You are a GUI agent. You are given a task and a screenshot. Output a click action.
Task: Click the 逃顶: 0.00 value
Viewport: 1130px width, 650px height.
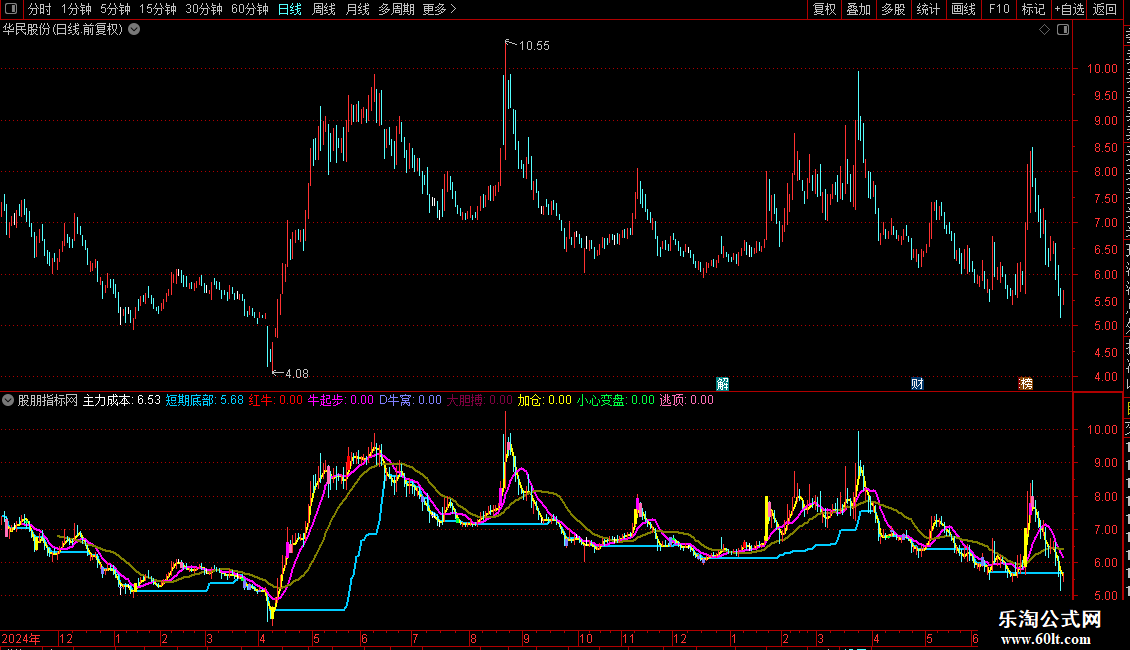point(687,400)
